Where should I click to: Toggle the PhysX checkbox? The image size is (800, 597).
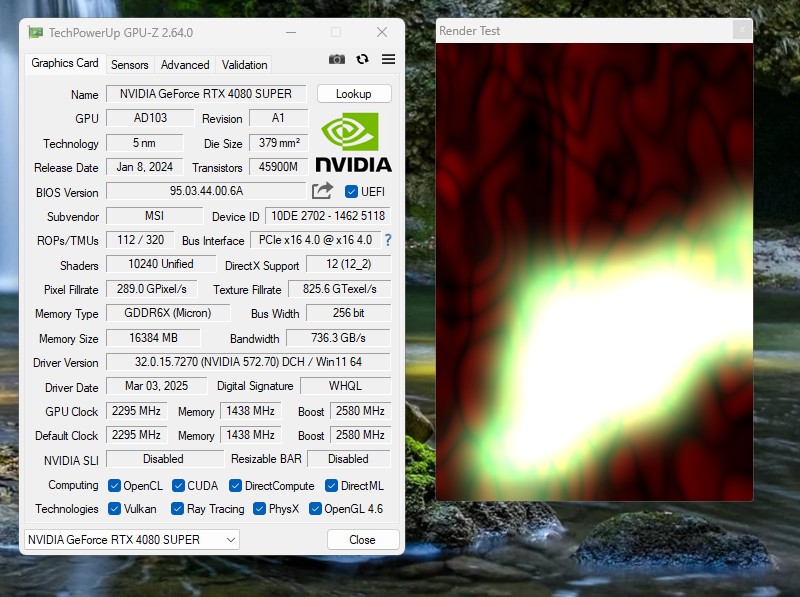tap(259, 509)
